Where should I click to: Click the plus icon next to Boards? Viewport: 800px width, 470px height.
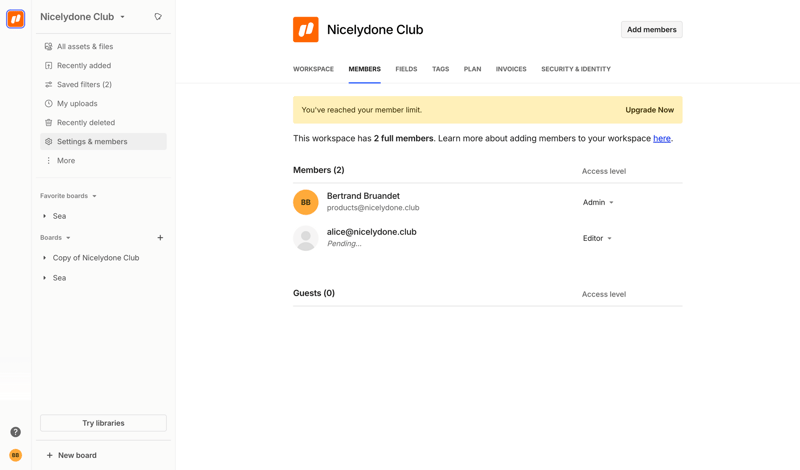(160, 238)
